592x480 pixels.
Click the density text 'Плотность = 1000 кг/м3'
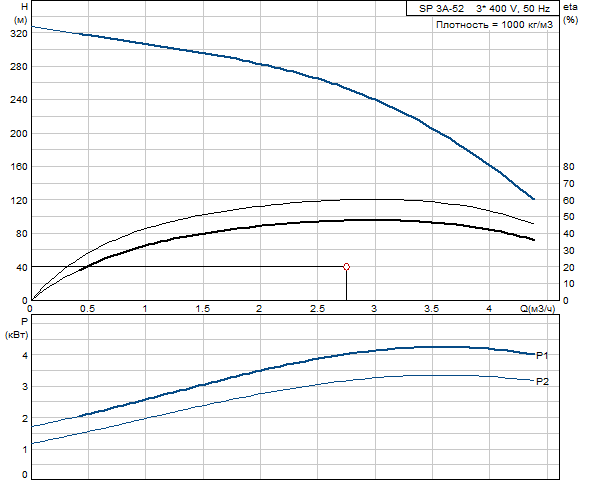click(494, 25)
